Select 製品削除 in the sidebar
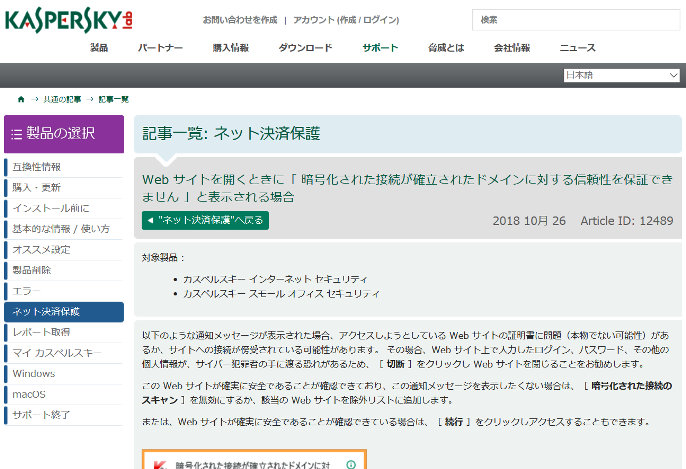 [63, 270]
